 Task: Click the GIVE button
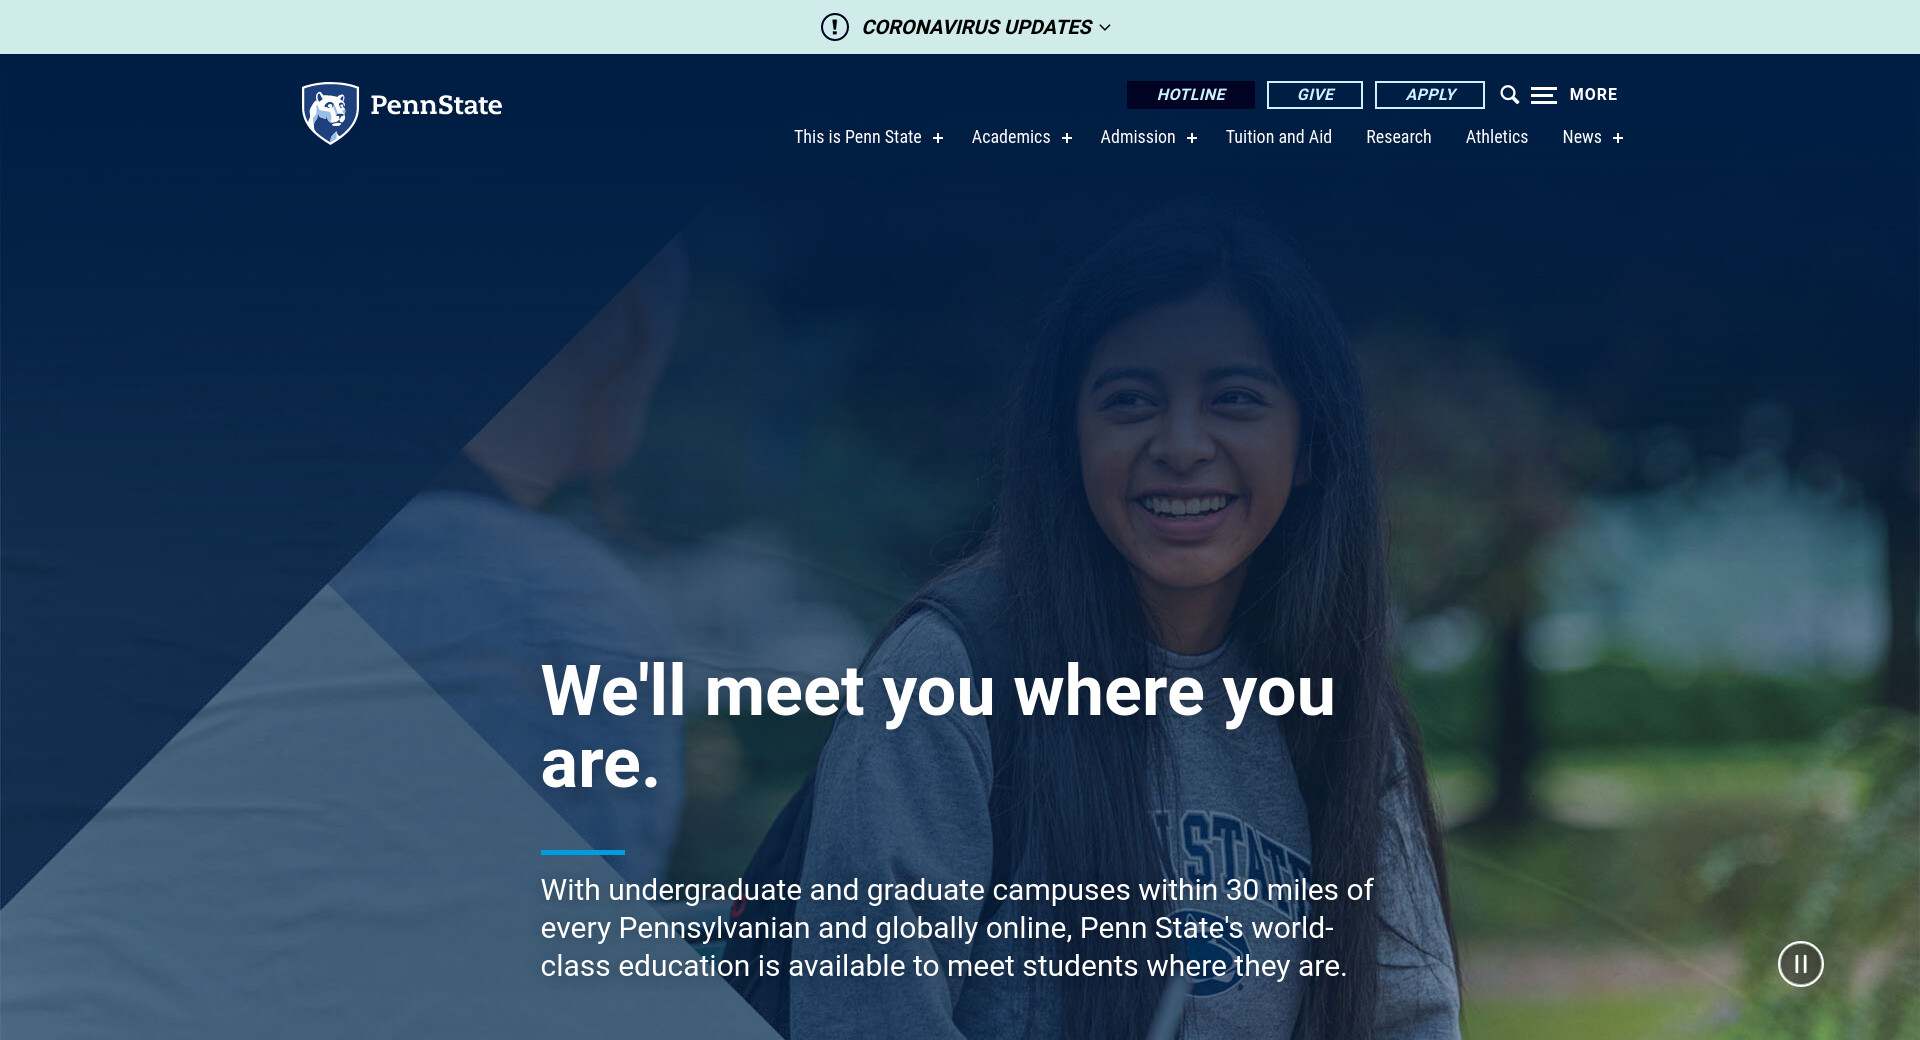tap(1315, 95)
